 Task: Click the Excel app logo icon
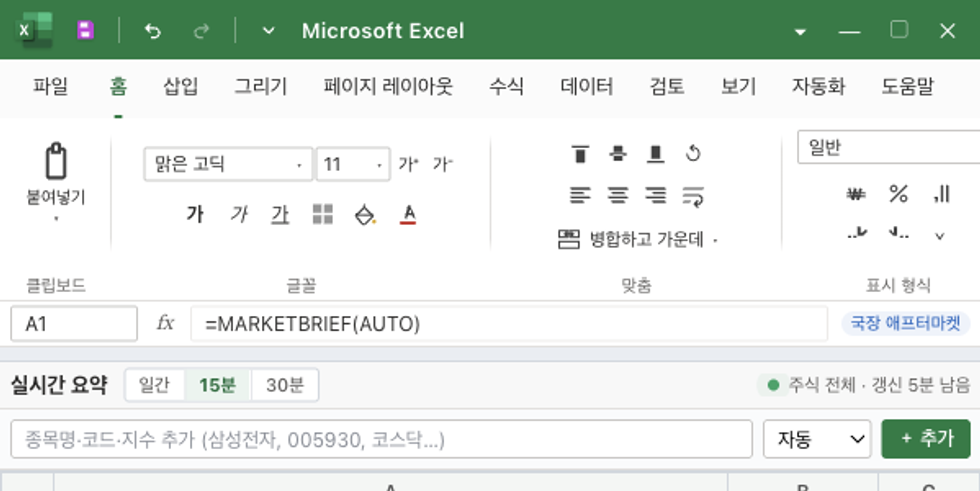click(34, 30)
